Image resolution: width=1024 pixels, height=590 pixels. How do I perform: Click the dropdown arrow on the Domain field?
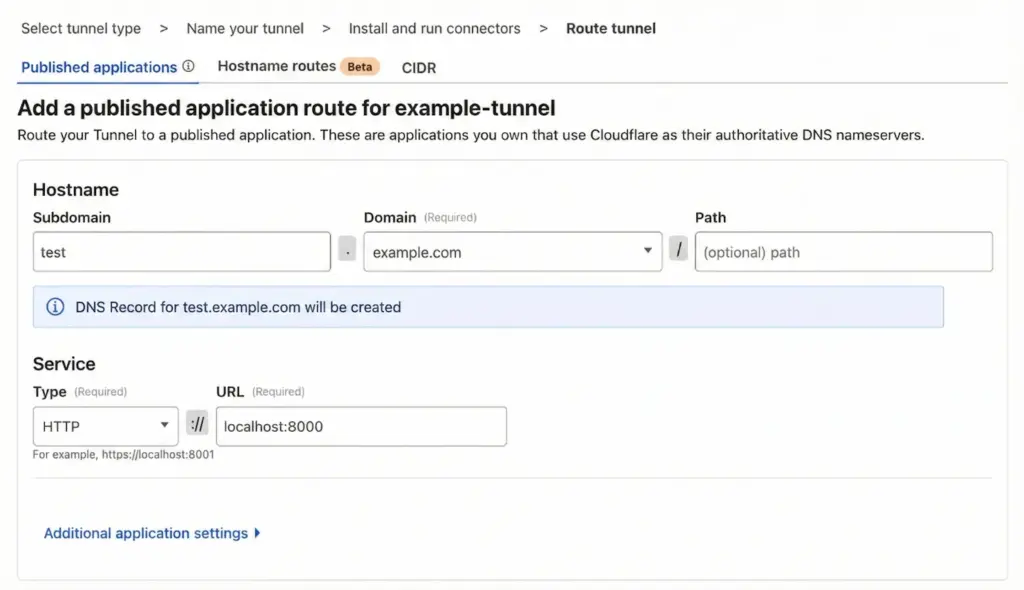coord(648,252)
